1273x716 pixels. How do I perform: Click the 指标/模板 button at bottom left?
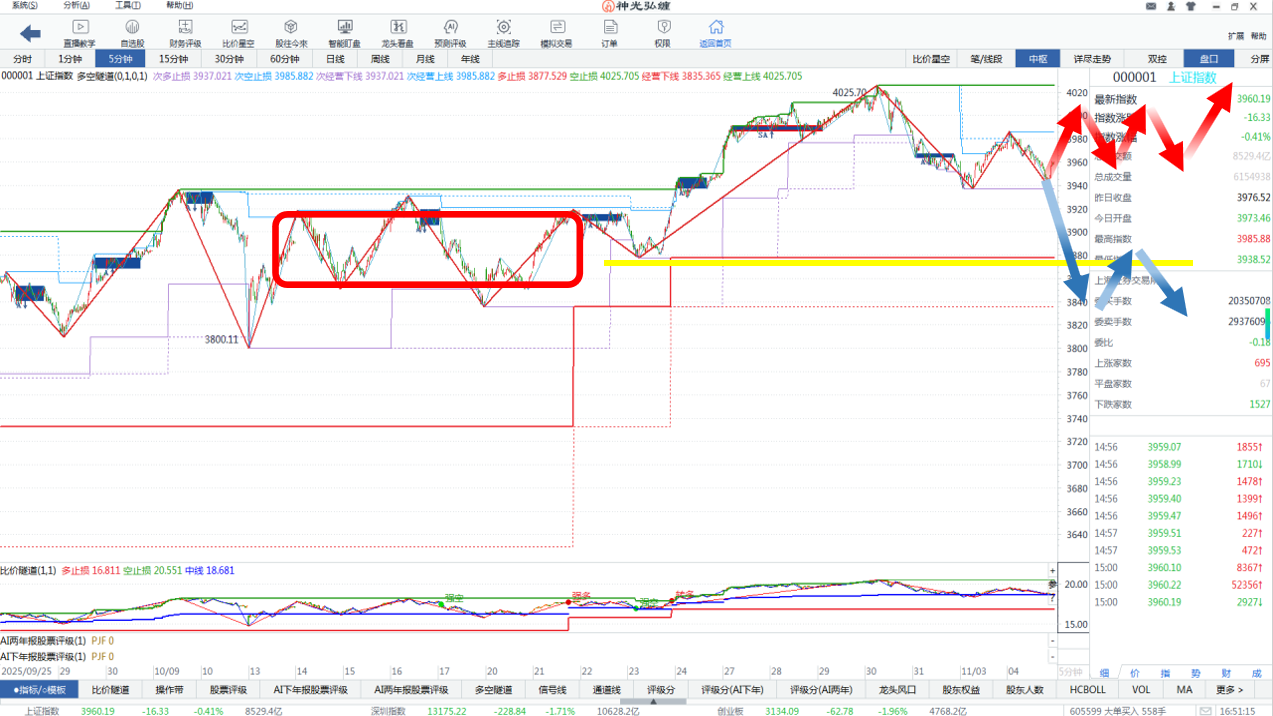coord(39,690)
